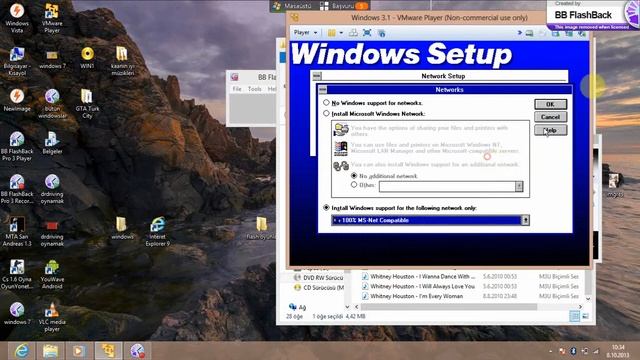Viewport: 640px width, 360px height.
Task: Open the 'windows' folder on desktop
Action: click(122, 228)
